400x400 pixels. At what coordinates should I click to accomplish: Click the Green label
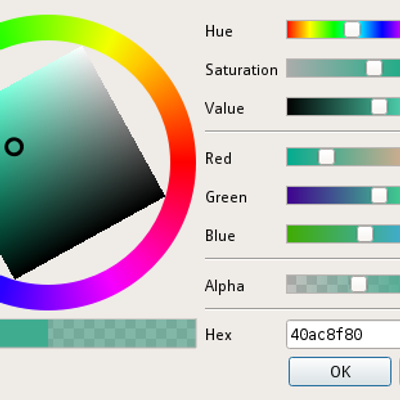226,197
